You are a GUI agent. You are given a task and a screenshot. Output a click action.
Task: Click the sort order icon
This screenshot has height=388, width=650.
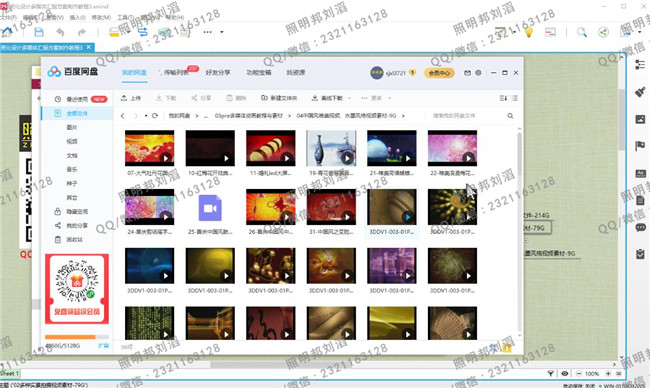(x=503, y=98)
